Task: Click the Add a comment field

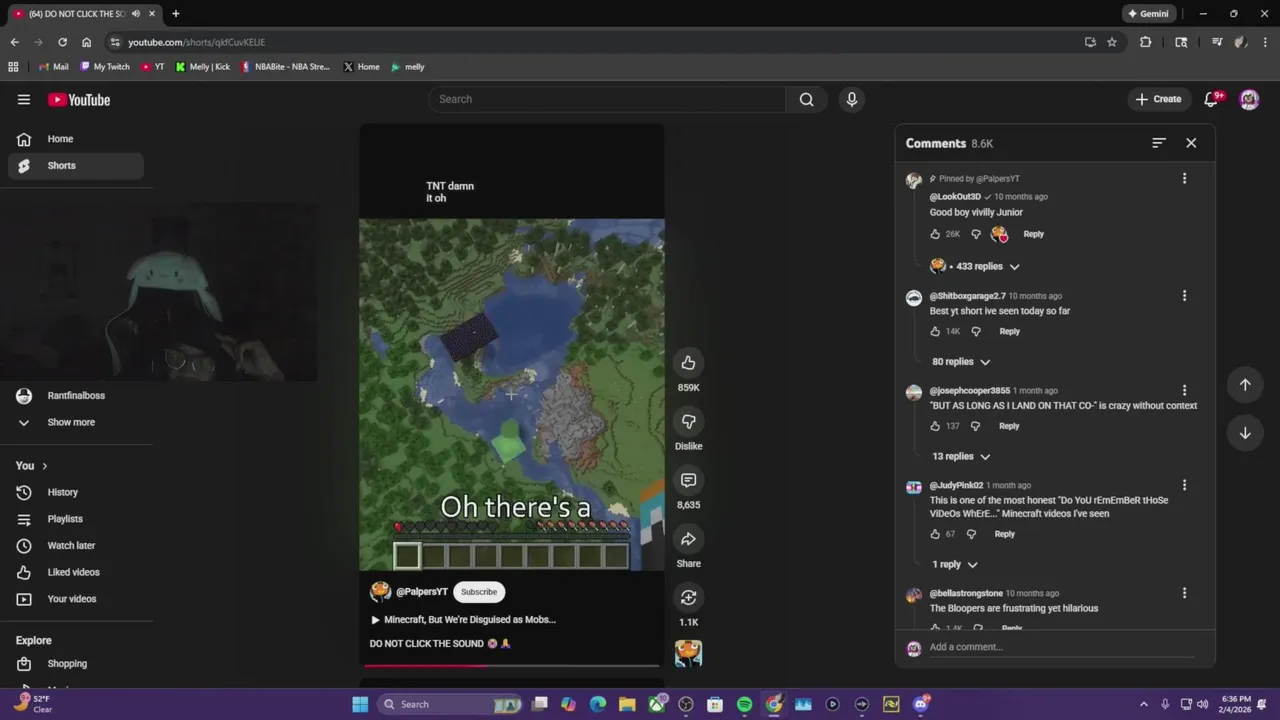Action: [x=1060, y=647]
